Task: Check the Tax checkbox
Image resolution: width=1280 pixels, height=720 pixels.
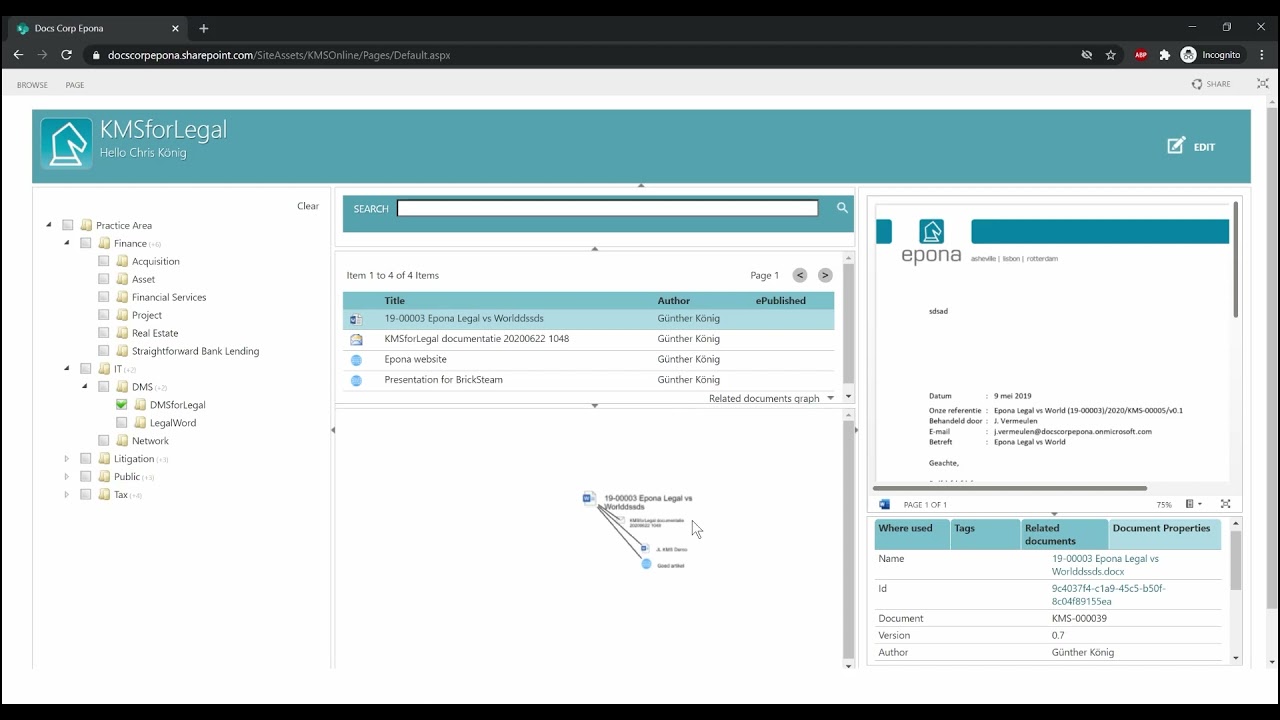Action: (x=86, y=495)
